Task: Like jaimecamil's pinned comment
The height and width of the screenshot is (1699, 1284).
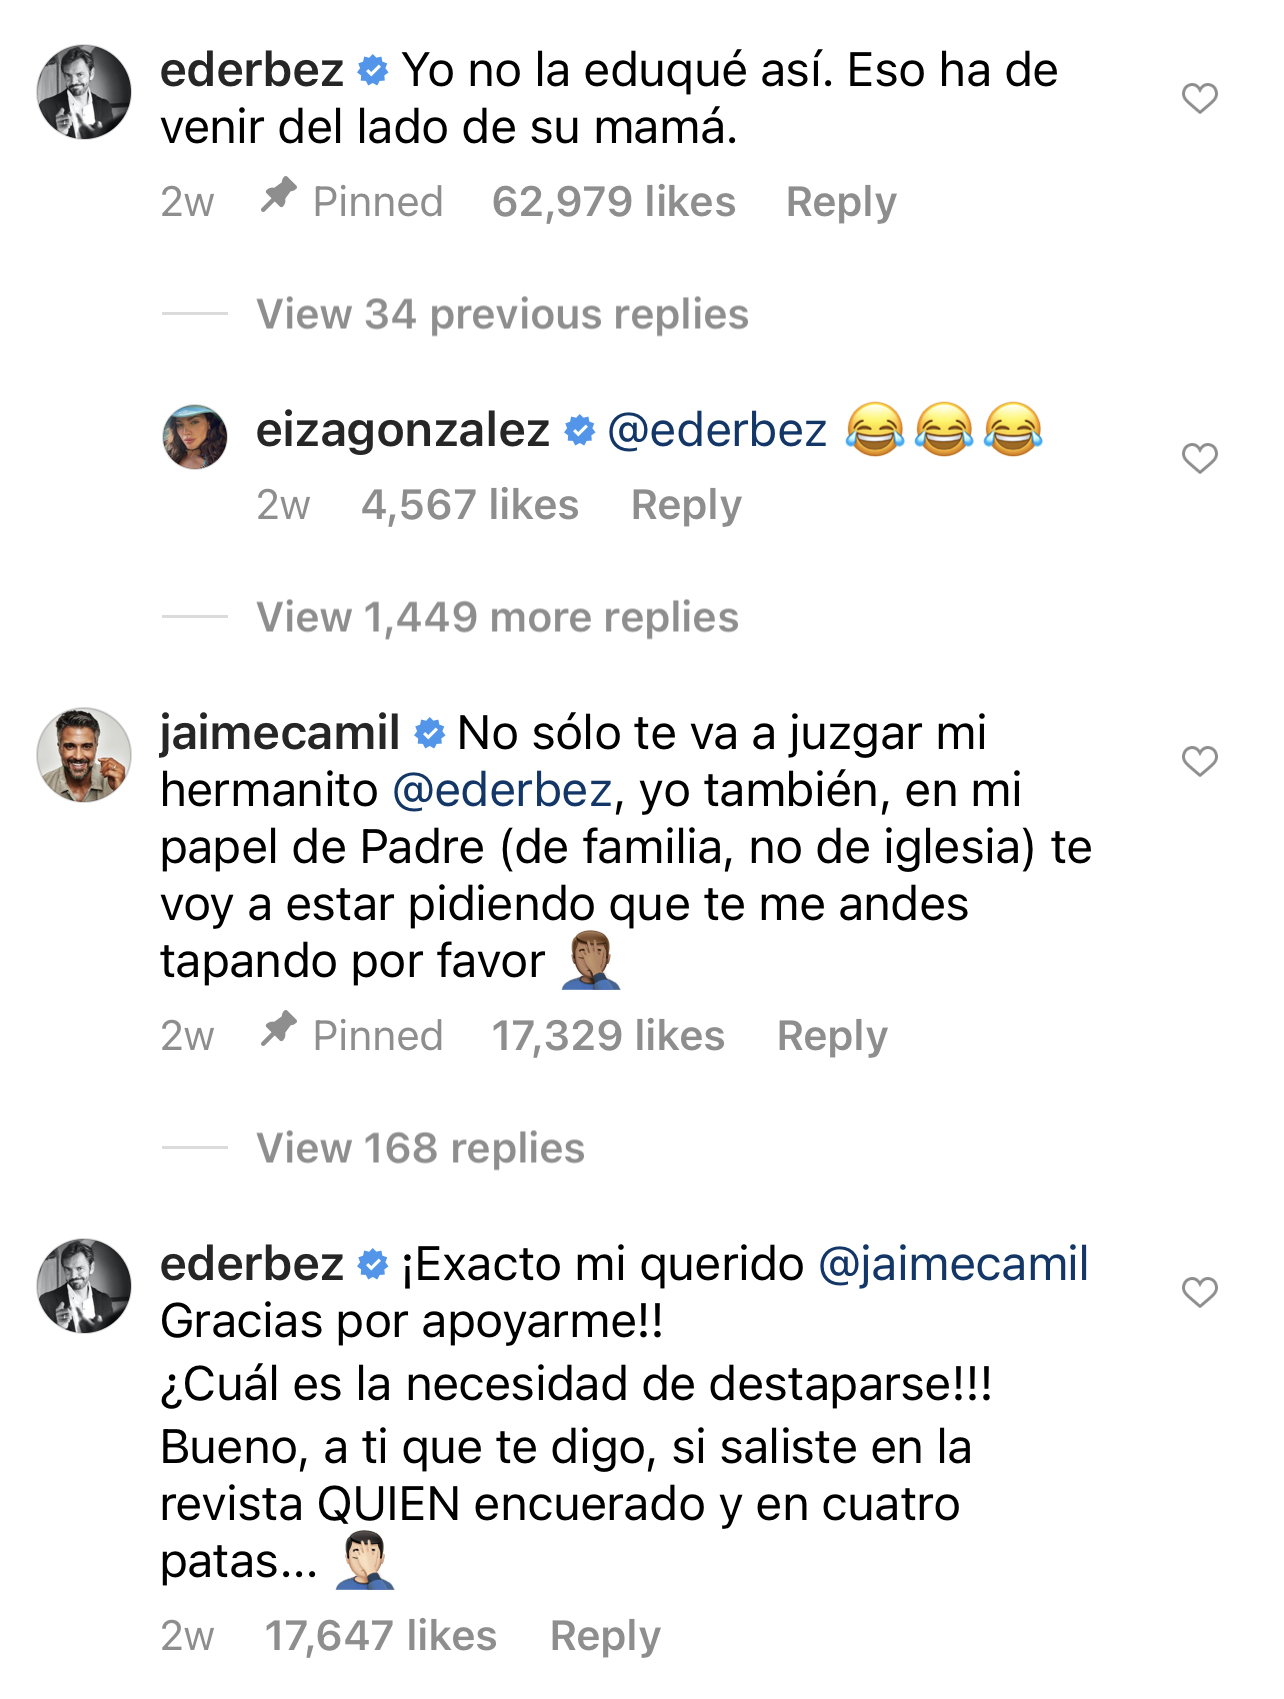Action: (x=1199, y=761)
